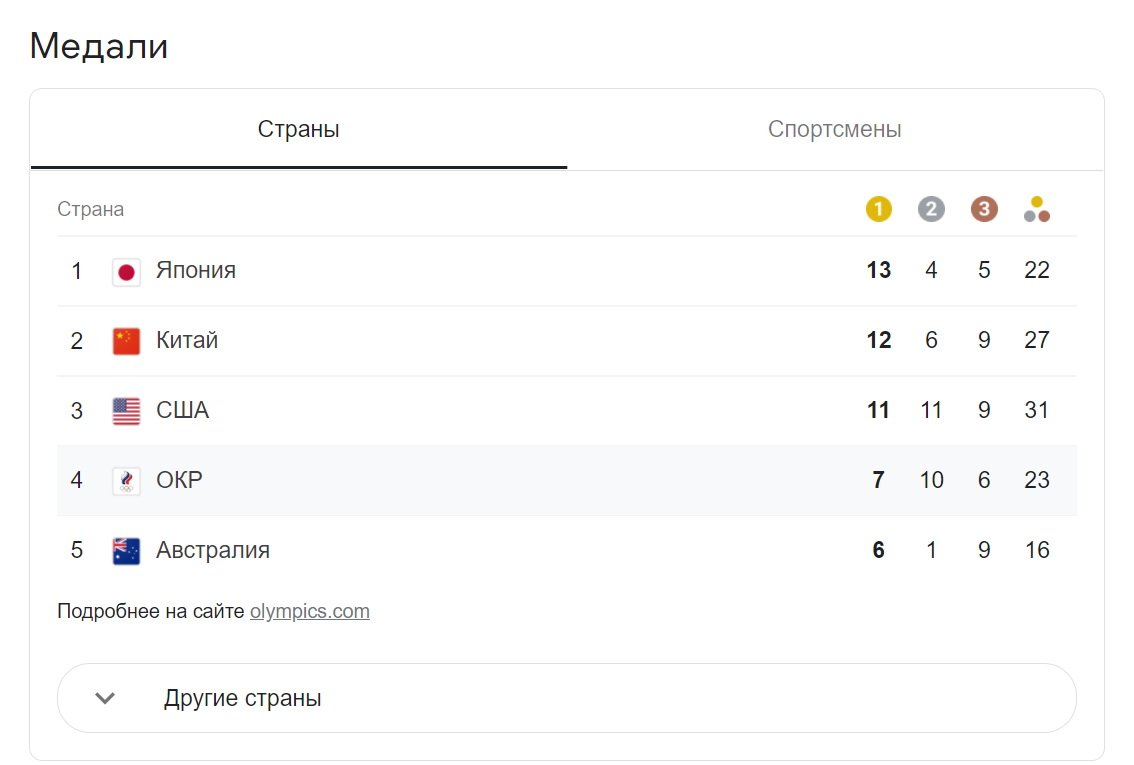Click the Медали heading
Viewport: 1134px width, 765px height.
[x=99, y=46]
